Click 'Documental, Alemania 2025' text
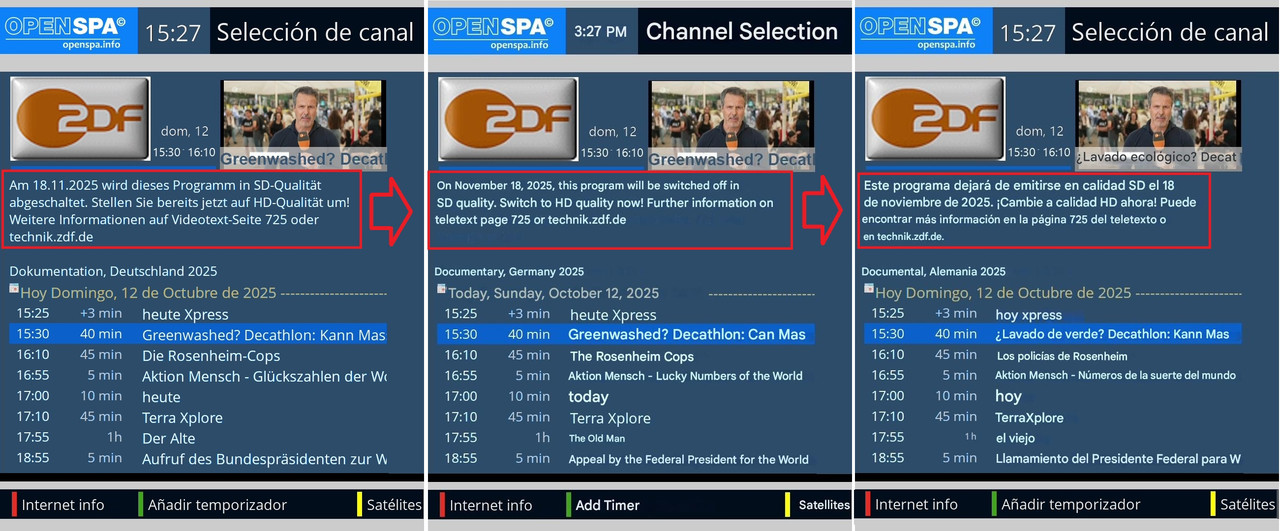 coord(934,271)
